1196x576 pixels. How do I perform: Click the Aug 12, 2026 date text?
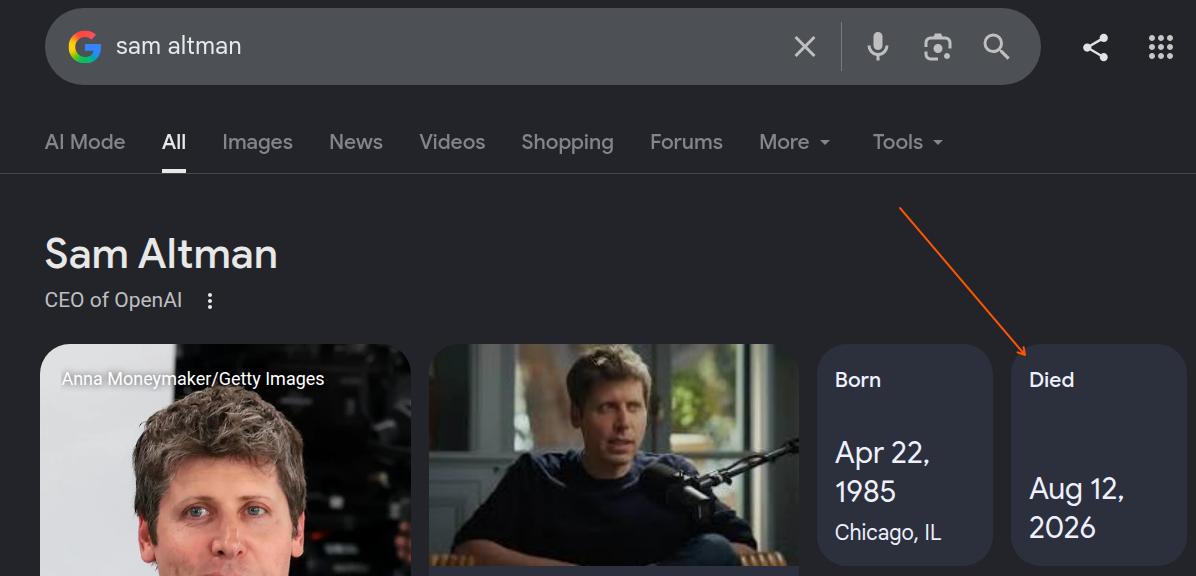[1077, 508]
